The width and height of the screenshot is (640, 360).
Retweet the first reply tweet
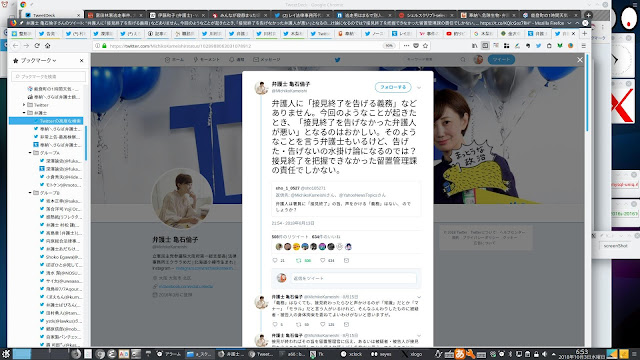298,324
